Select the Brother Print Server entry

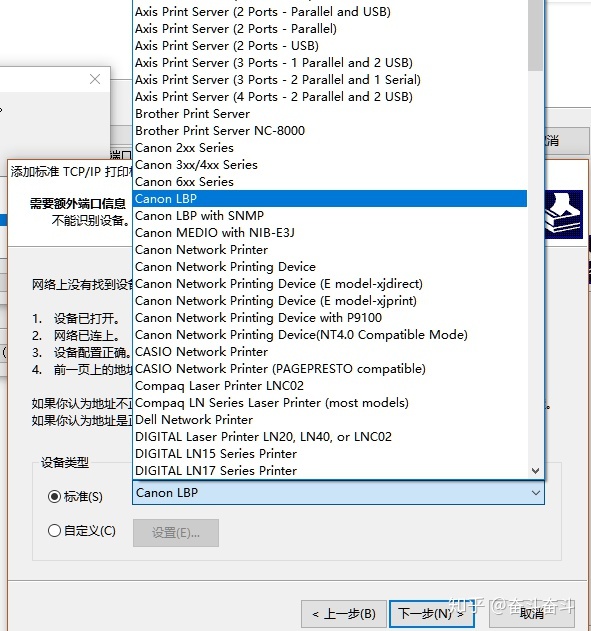tap(330, 113)
